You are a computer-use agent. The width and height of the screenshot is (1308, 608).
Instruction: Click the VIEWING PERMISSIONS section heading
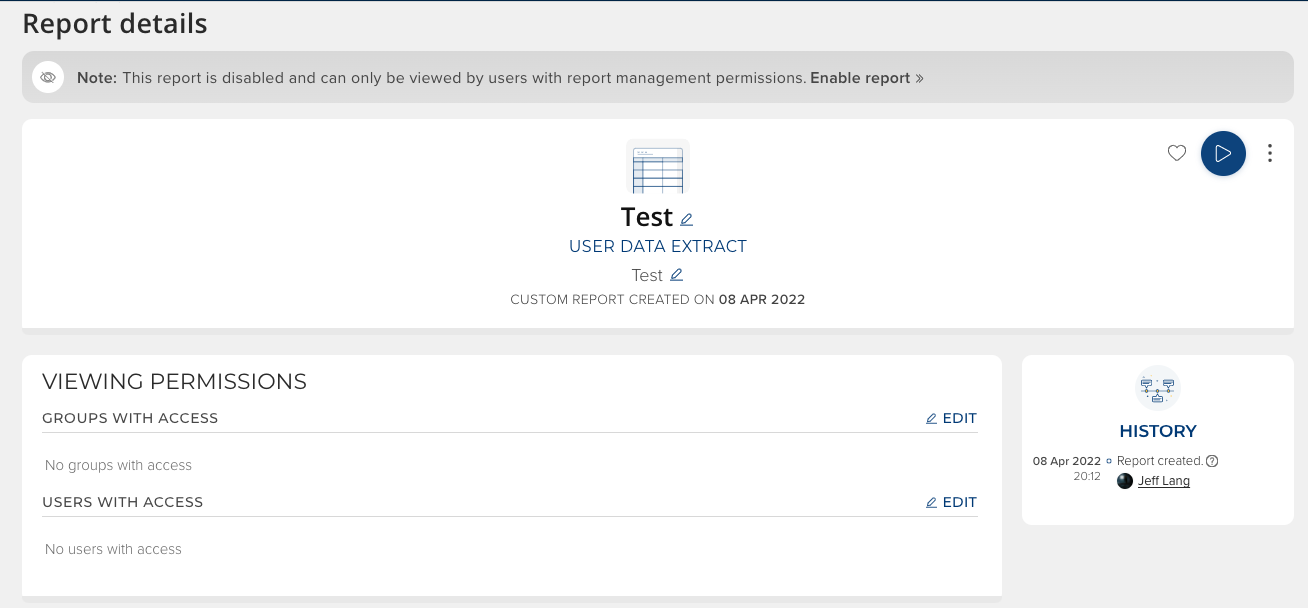tap(174, 381)
